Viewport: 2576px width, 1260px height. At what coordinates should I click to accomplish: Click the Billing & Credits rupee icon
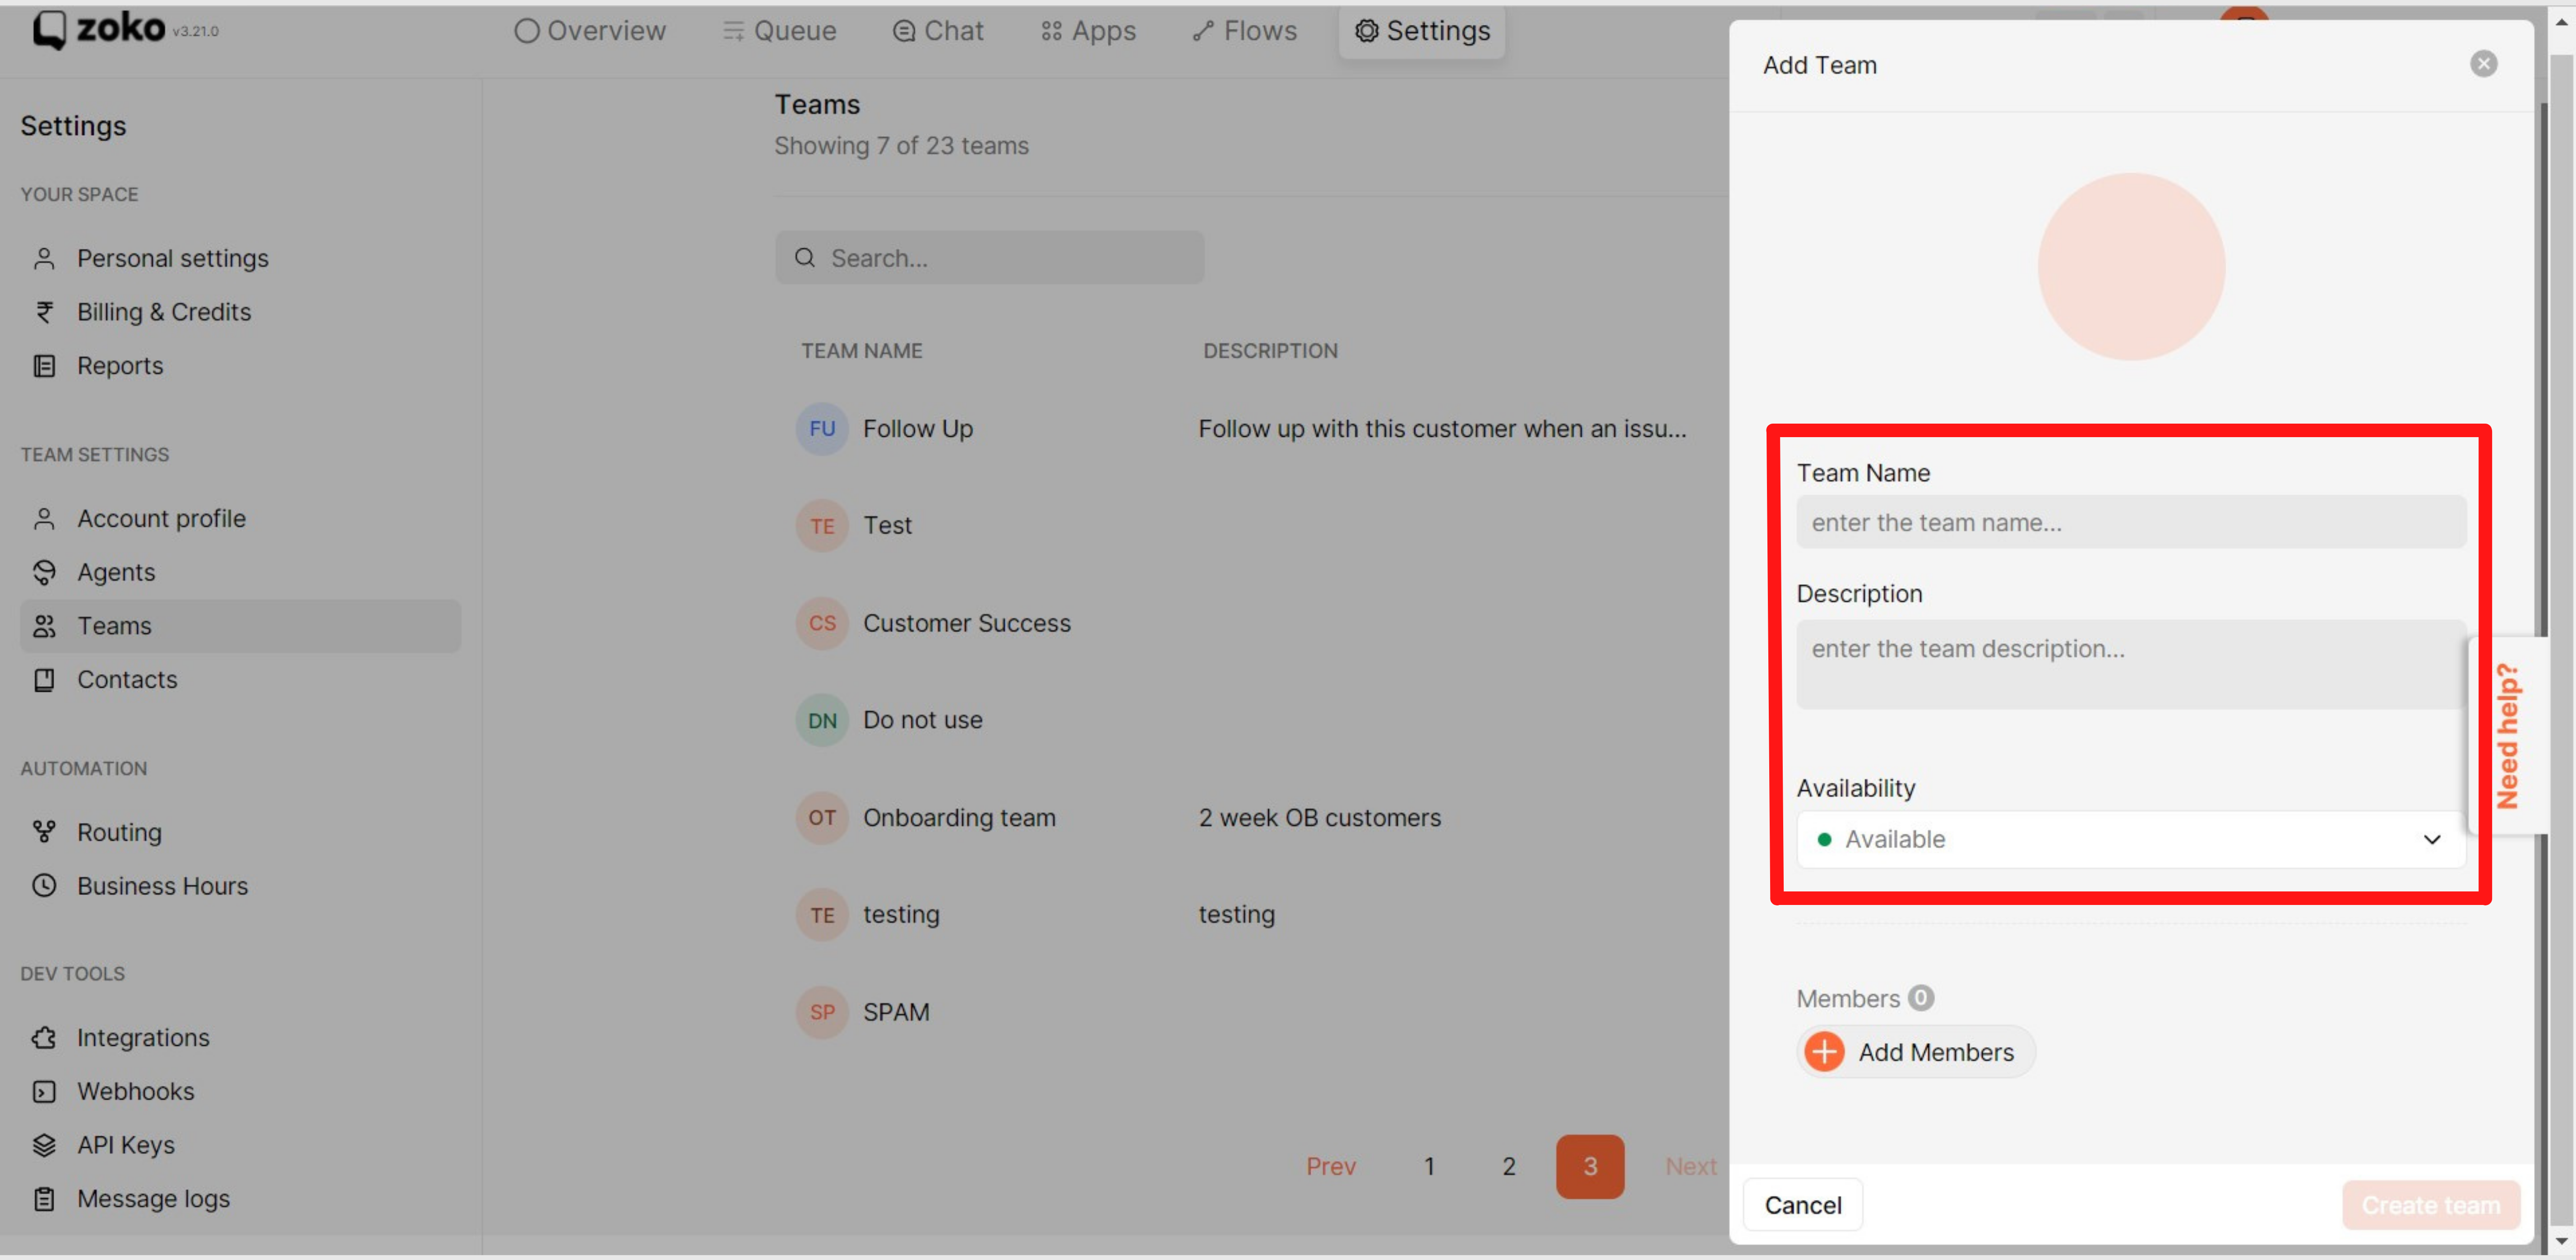pyautogui.click(x=44, y=312)
